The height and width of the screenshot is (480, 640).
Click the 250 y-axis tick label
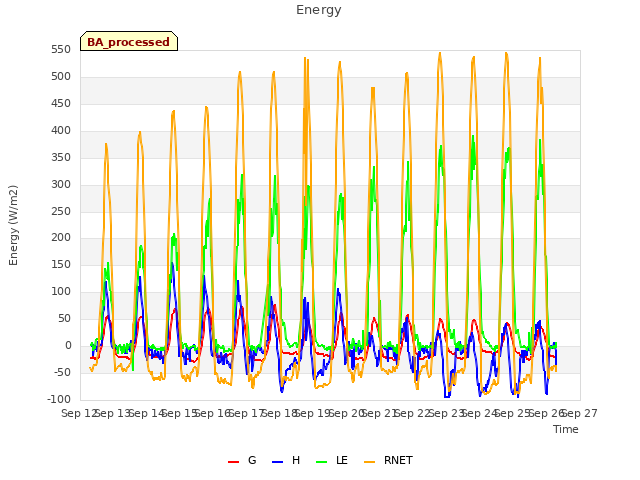(x=61, y=211)
